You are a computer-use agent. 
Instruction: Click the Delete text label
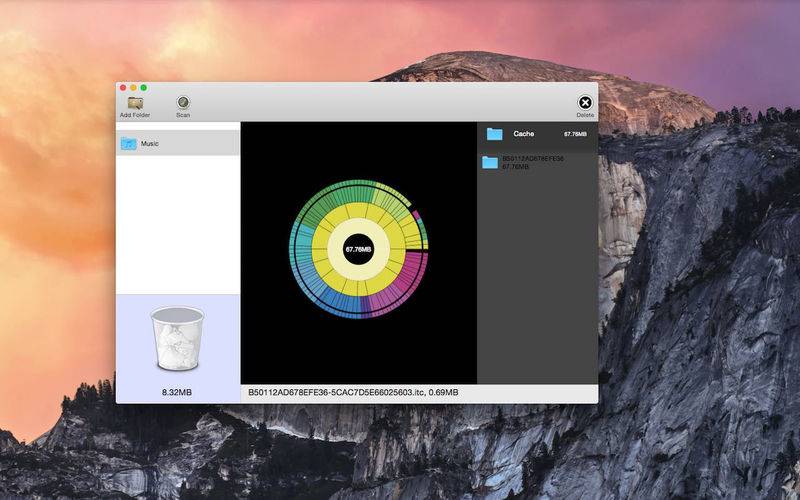tap(585, 115)
